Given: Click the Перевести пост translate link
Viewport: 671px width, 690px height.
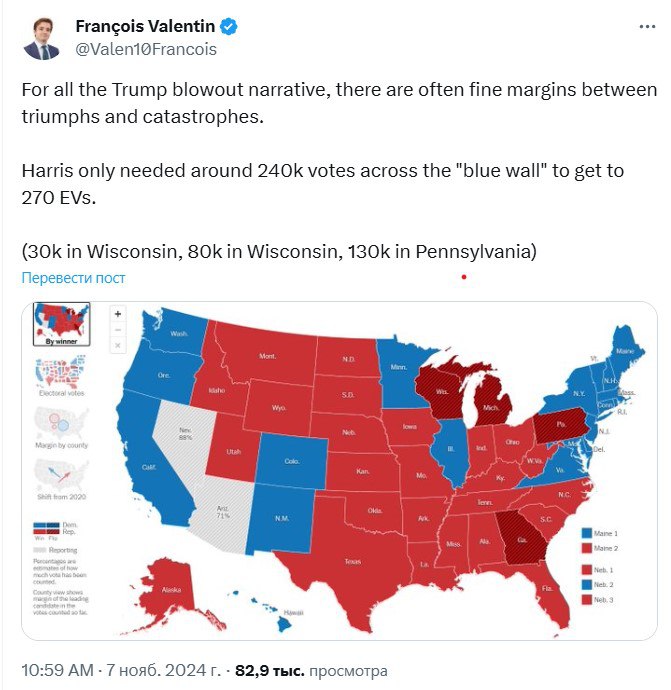Looking at the screenshot, I should click(73, 278).
